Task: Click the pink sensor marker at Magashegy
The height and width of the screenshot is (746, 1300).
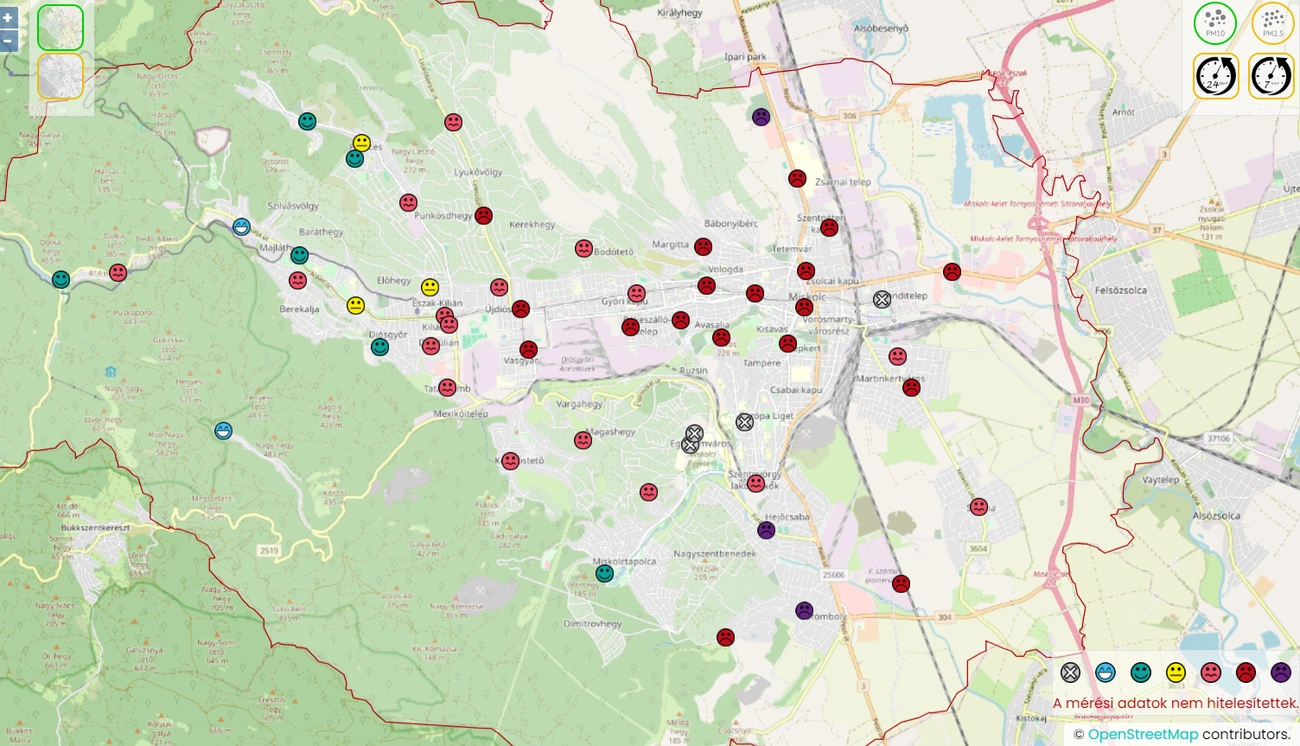Action: [x=583, y=440]
